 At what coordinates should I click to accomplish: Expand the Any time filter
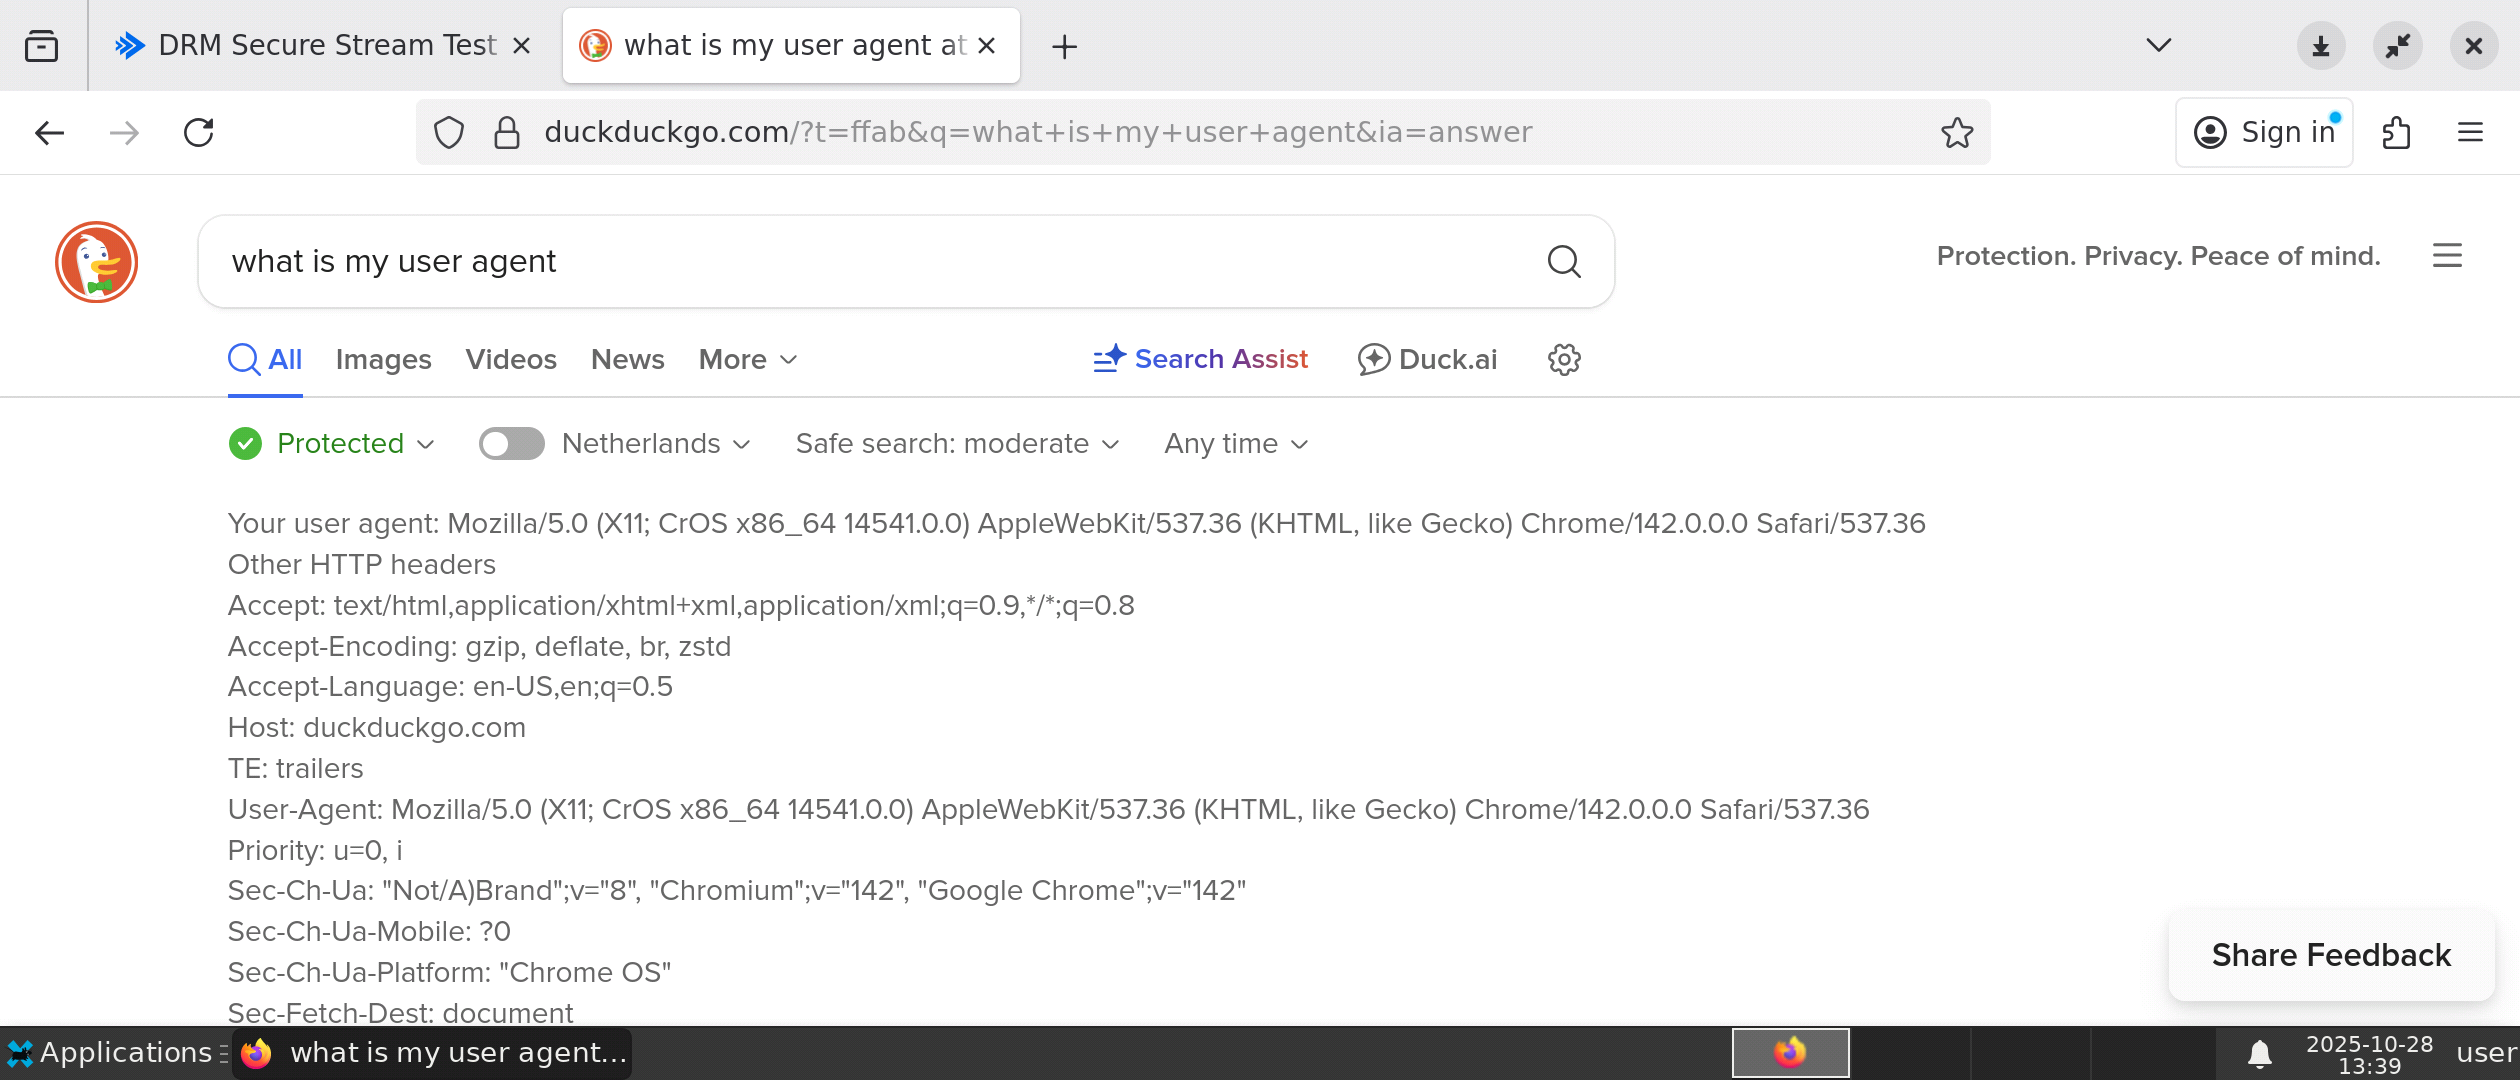pyautogui.click(x=1235, y=443)
